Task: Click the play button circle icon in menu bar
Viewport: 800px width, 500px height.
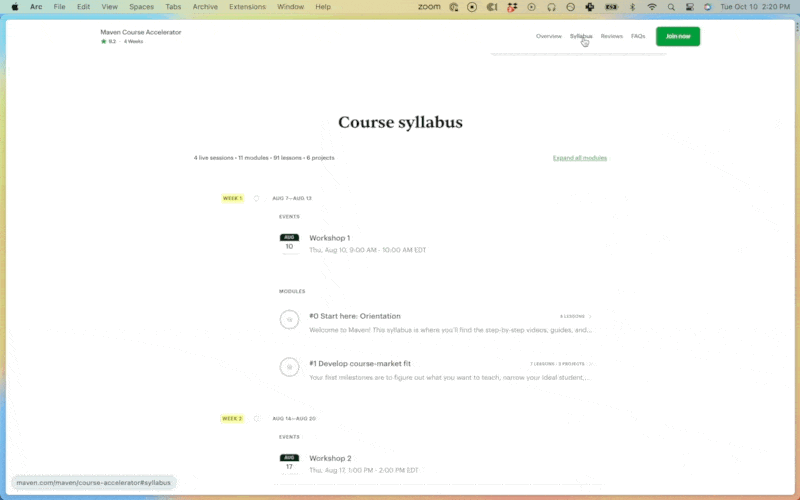Action: click(531, 7)
